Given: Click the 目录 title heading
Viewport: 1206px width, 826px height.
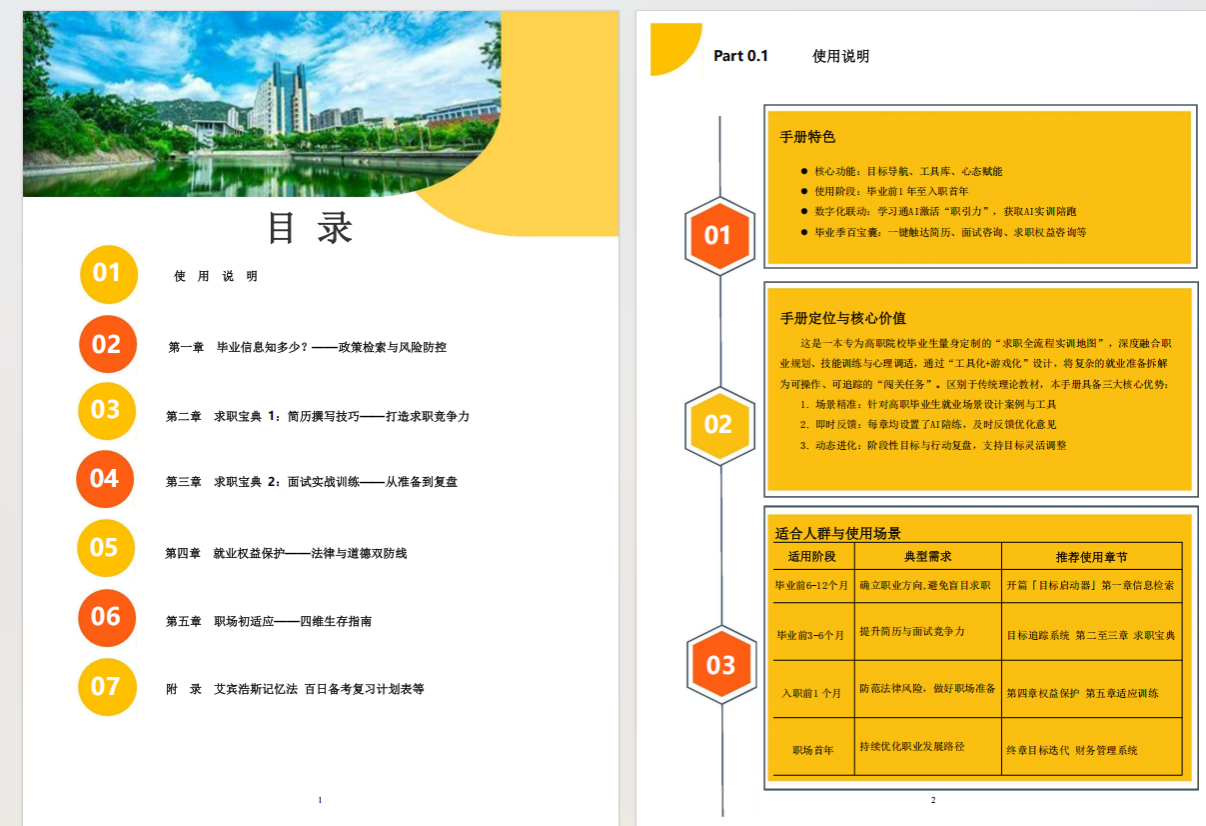Looking at the screenshot, I should [310, 228].
